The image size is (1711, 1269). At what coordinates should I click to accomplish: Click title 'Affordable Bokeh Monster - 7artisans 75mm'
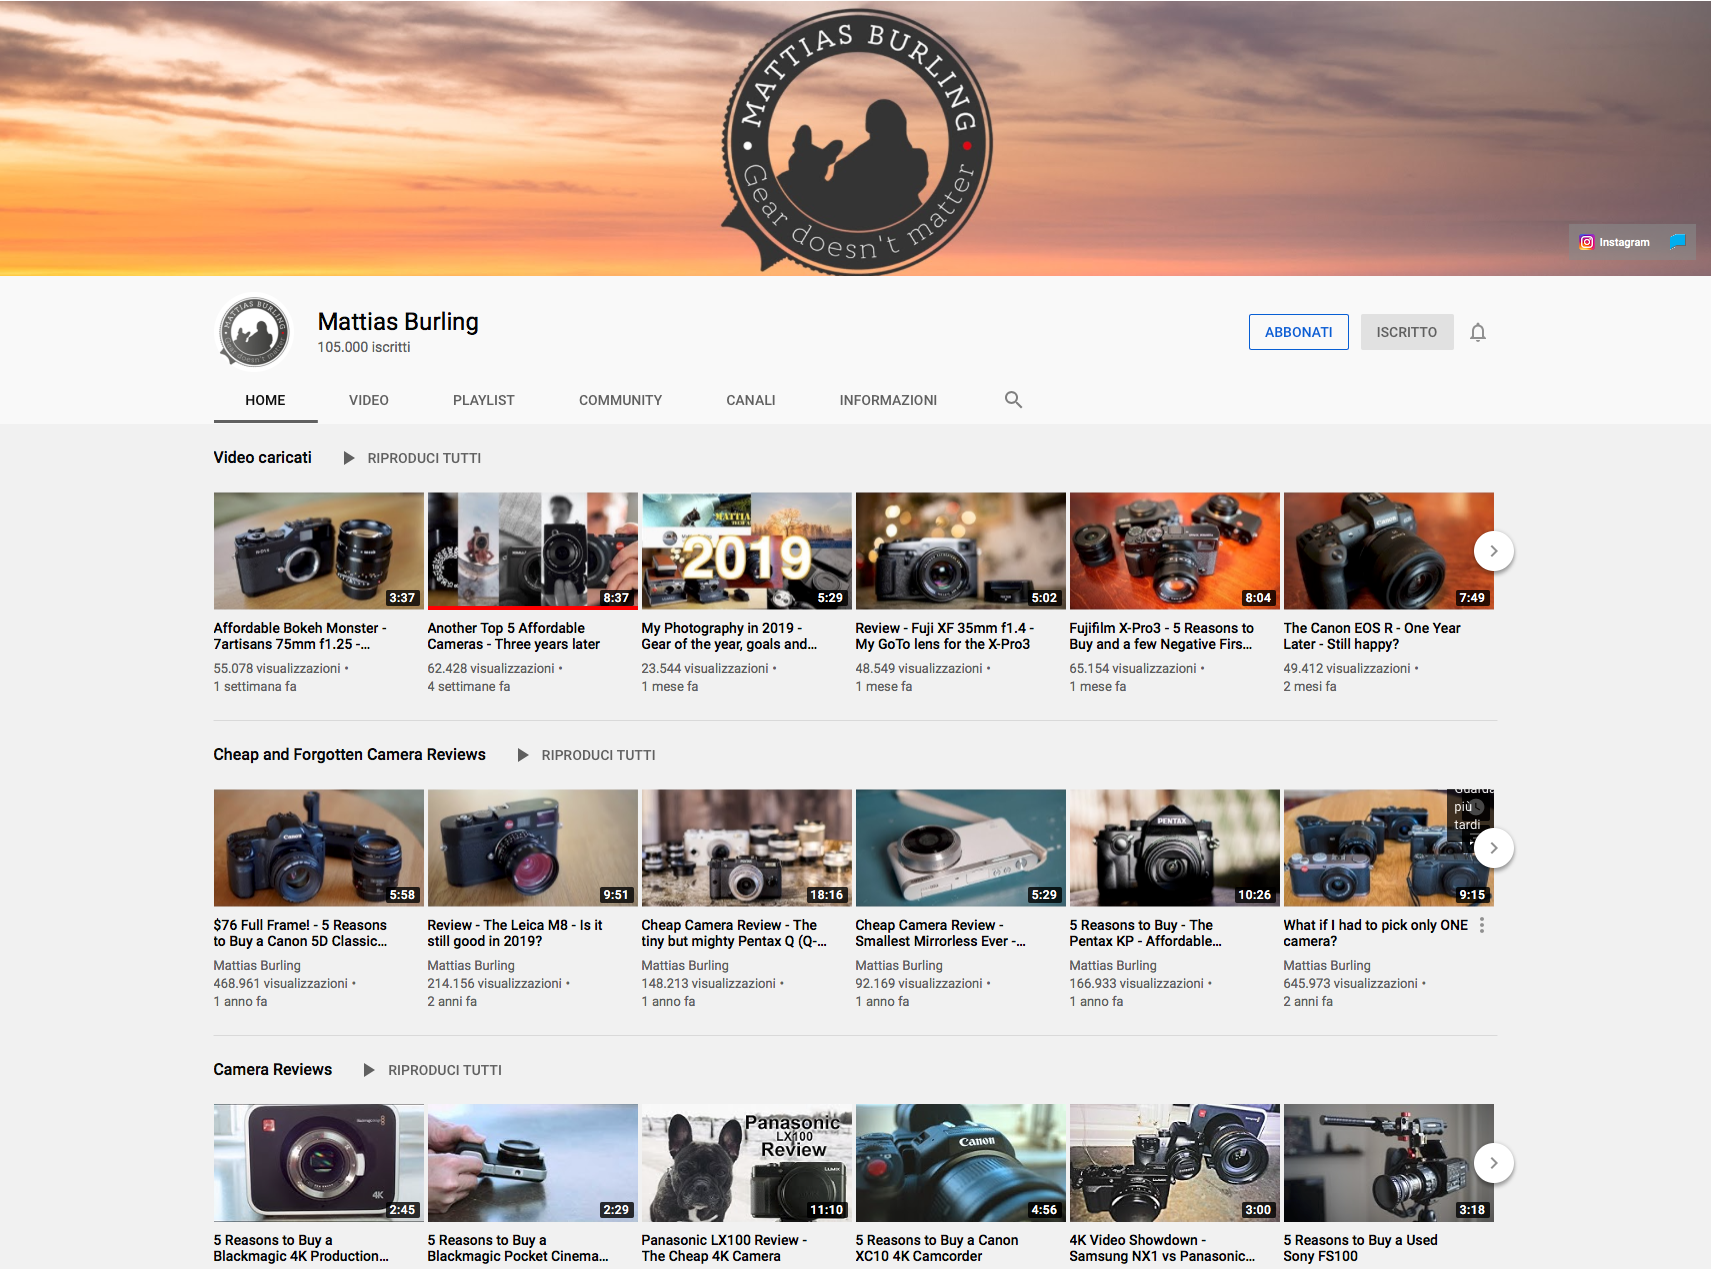(x=300, y=636)
